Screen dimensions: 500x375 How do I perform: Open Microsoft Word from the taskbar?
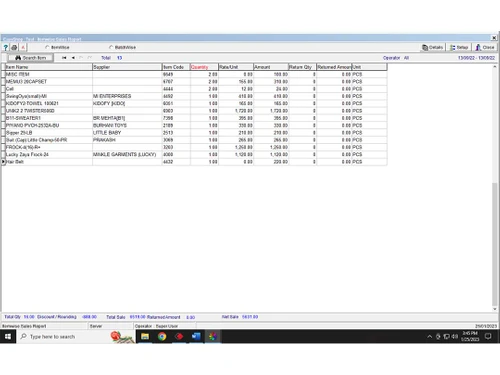click(x=196, y=337)
